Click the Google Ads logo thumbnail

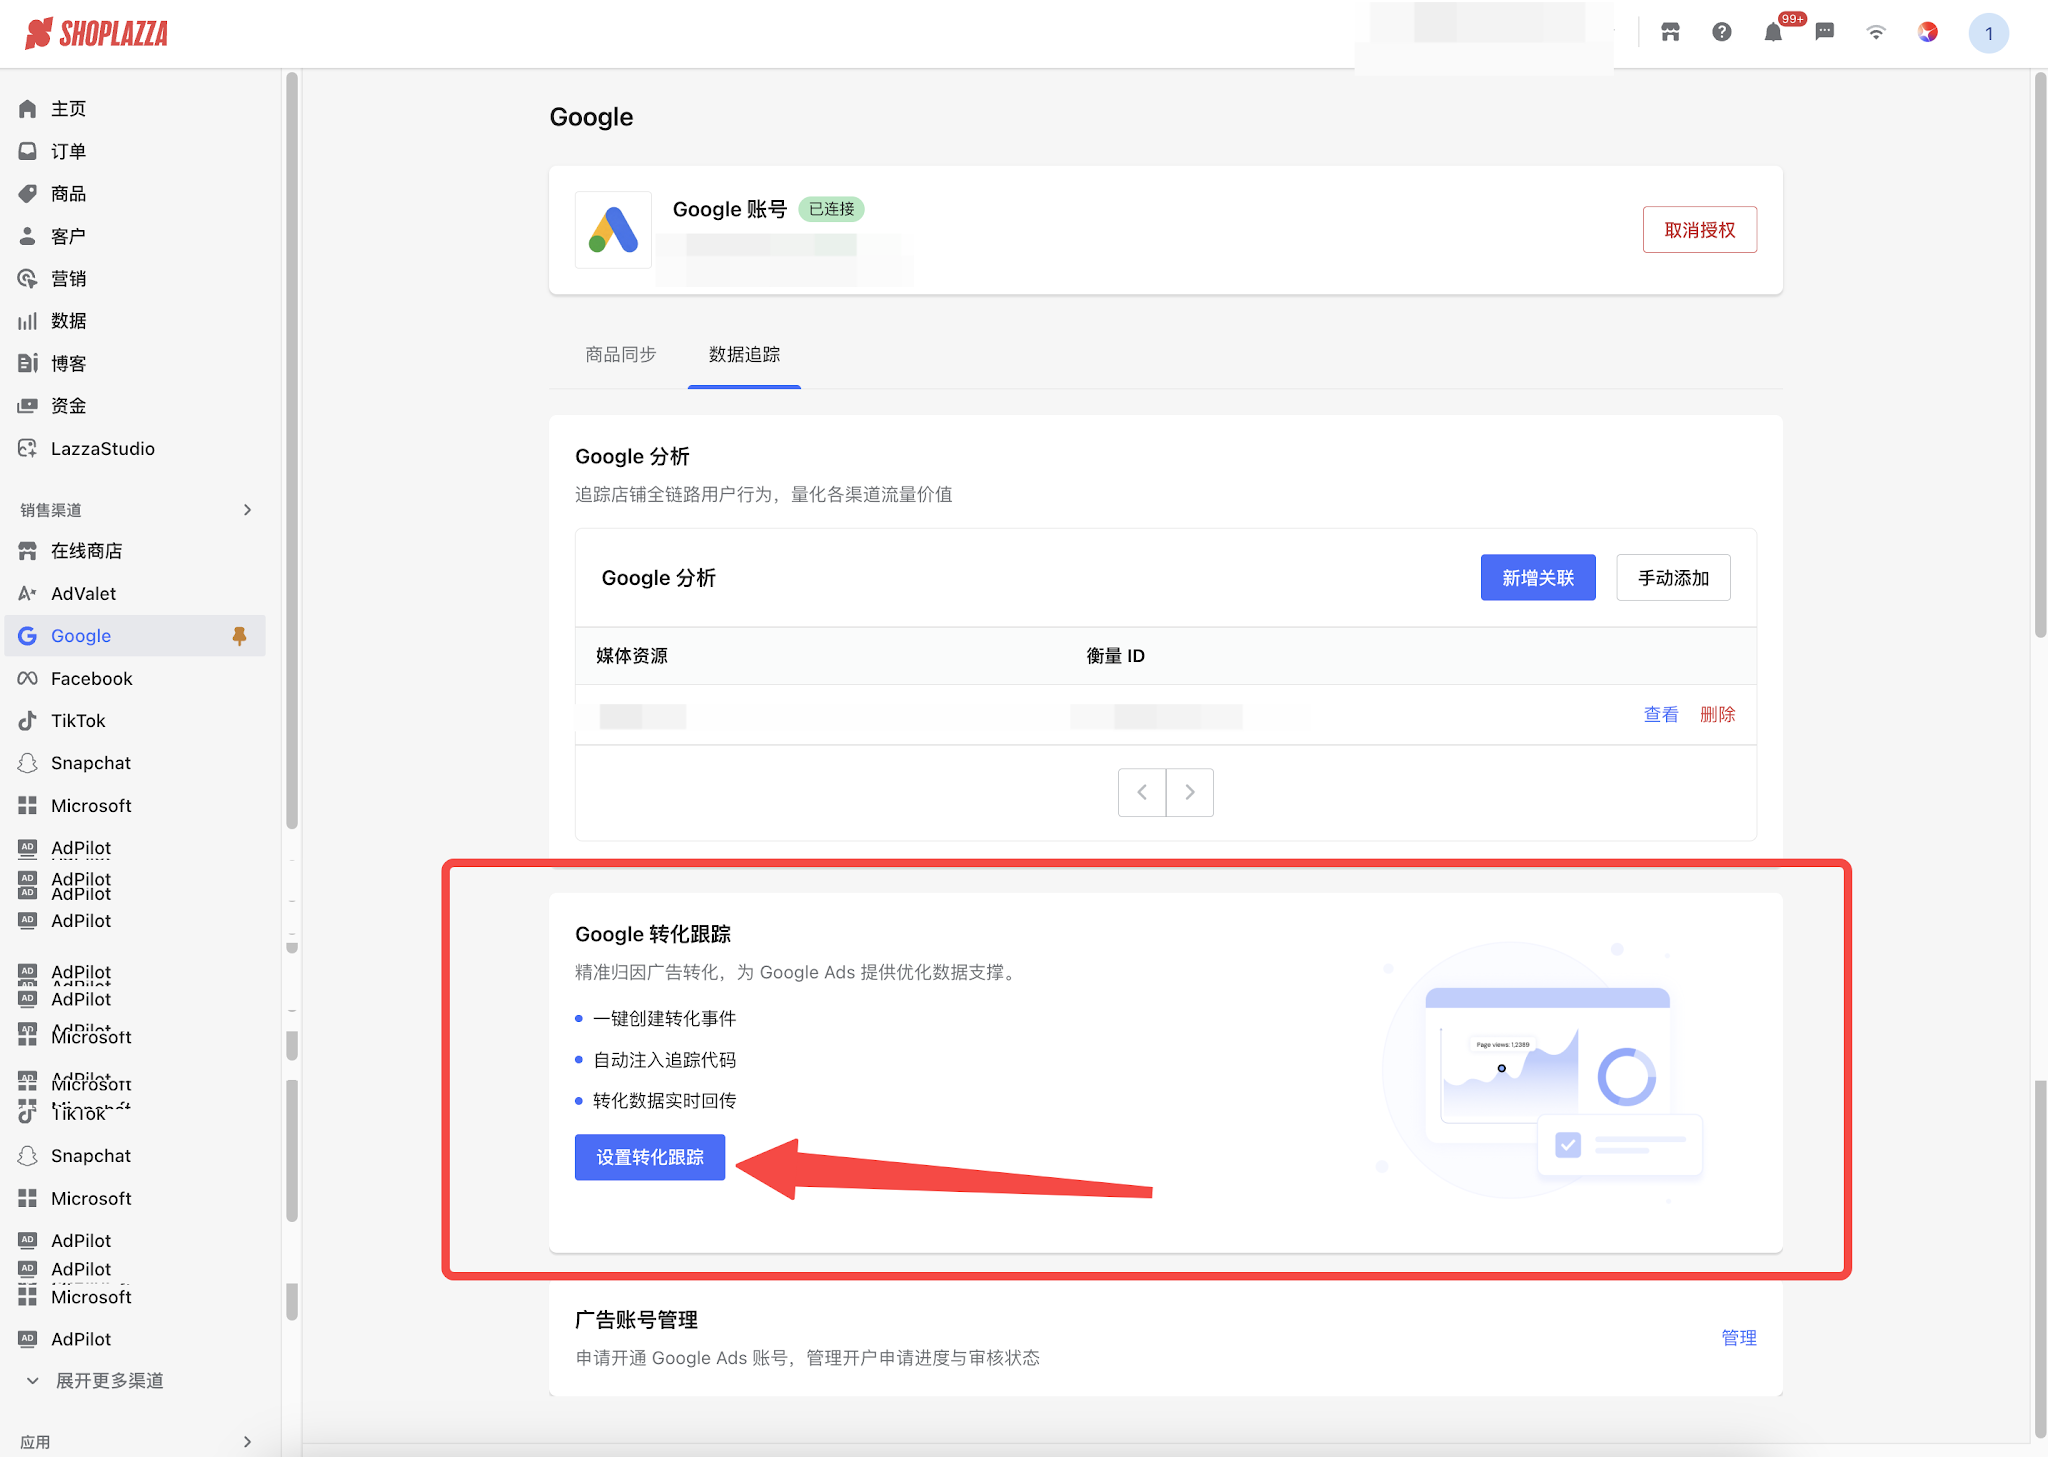click(613, 229)
